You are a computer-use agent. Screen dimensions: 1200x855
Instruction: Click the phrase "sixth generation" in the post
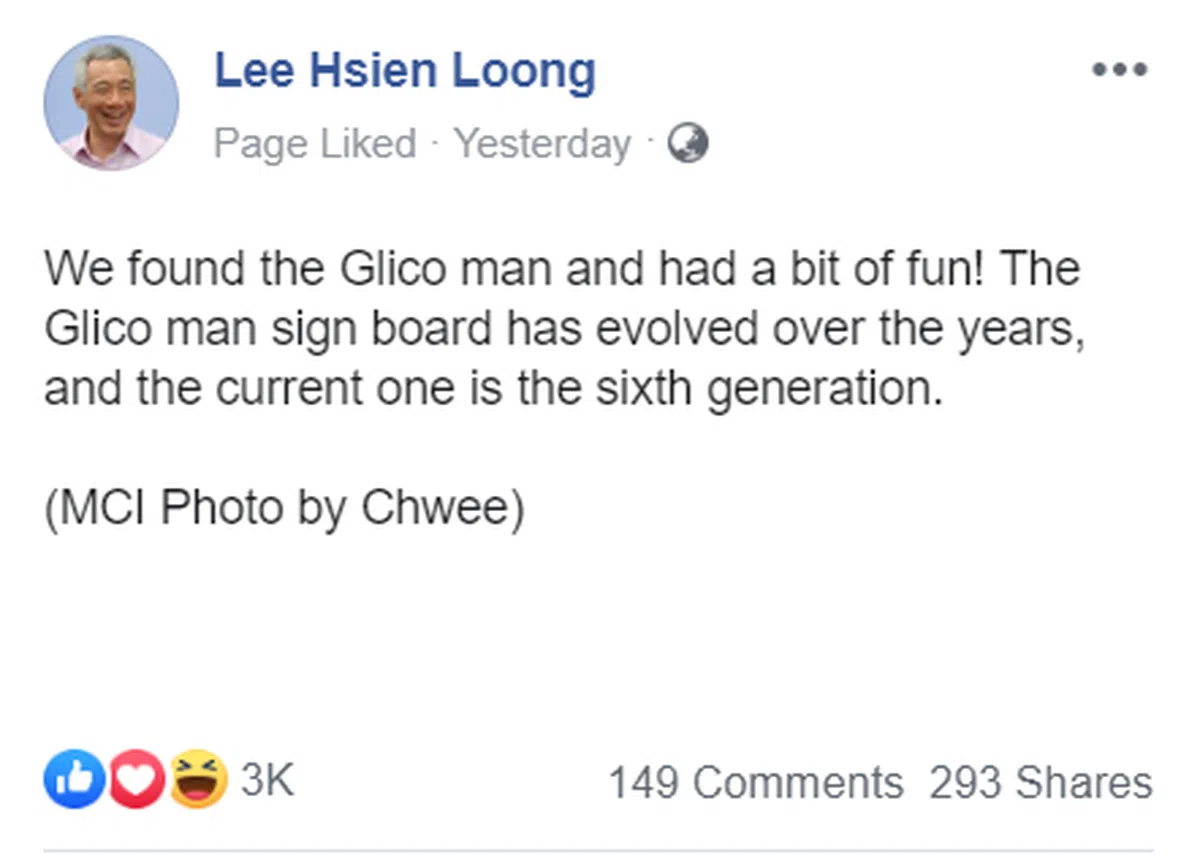(x=768, y=388)
